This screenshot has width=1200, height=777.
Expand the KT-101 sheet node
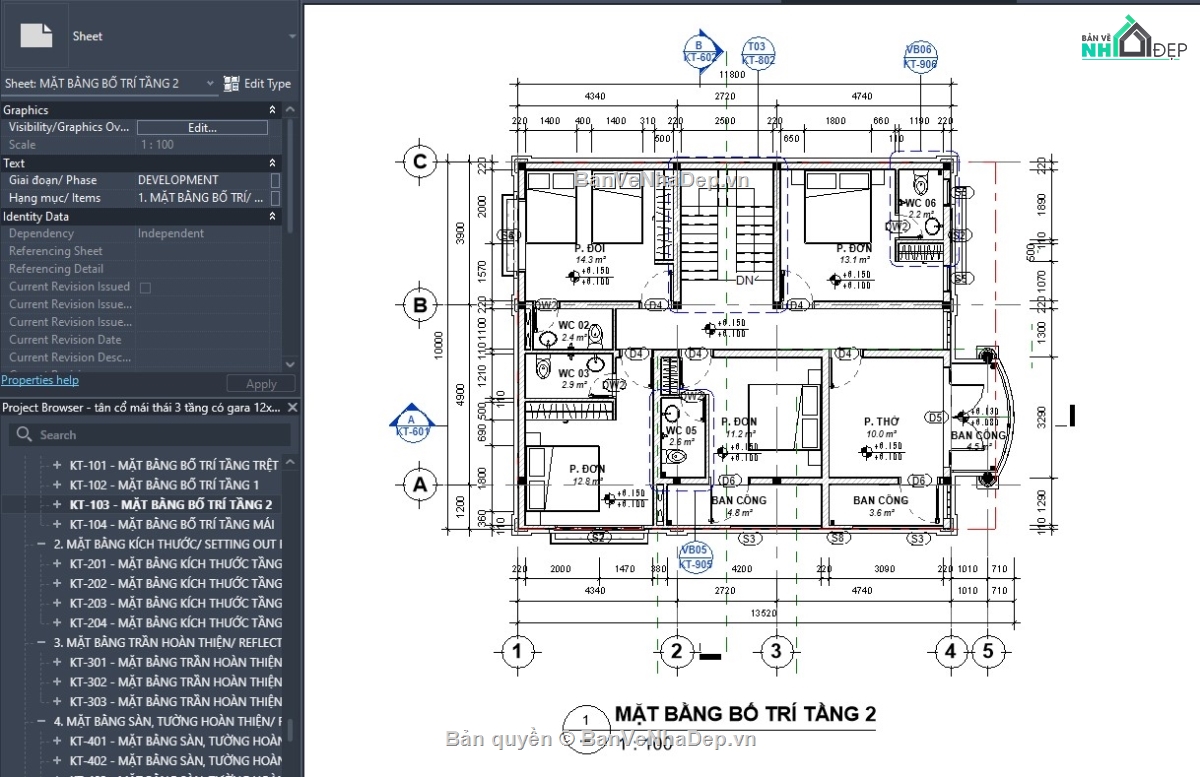58,465
